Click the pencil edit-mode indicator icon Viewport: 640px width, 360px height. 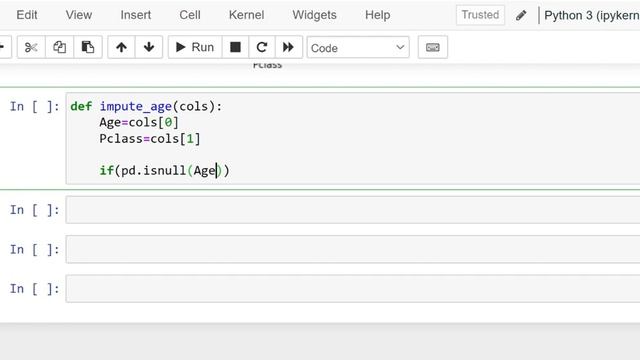(x=521, y=16)
